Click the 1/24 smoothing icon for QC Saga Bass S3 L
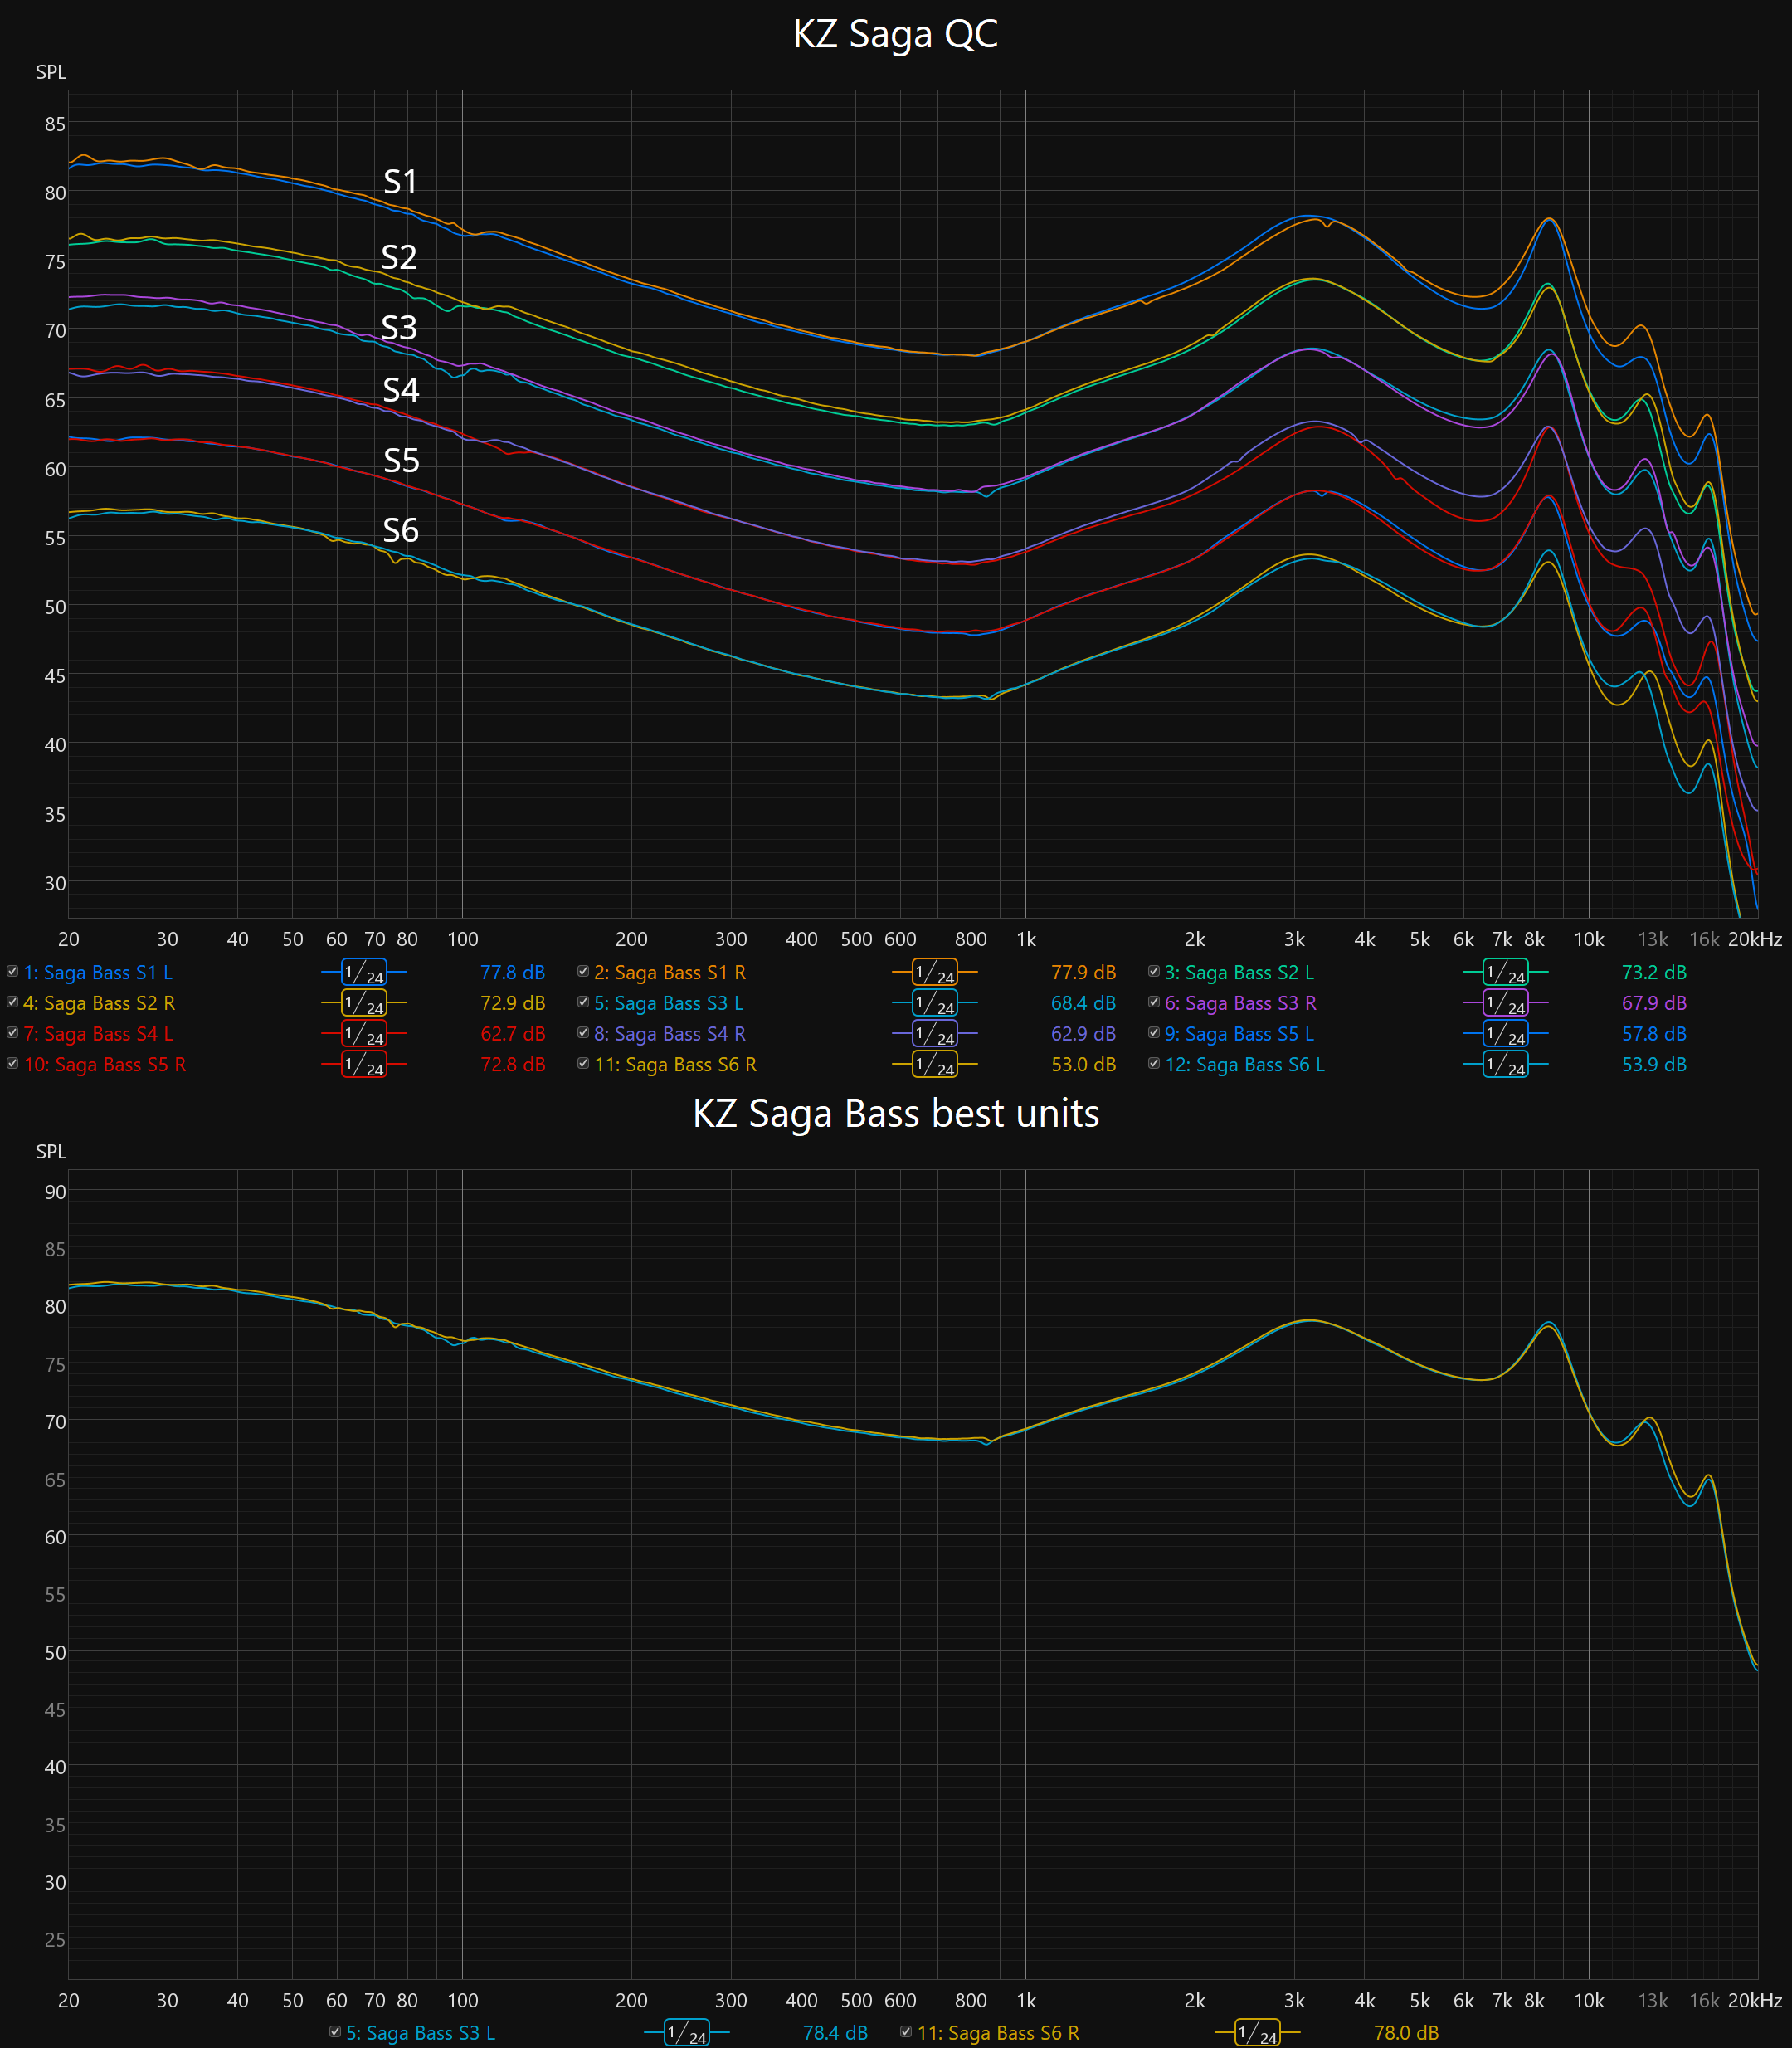The width and height of the screenshot is (1792, 2048). pyautogui.click(x=935, y=1003)
